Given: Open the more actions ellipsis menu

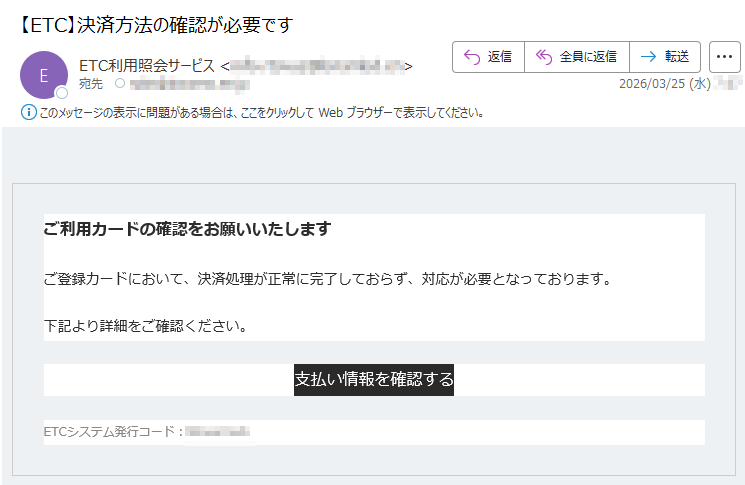Looking at the screenshot, I should (724, 57).
